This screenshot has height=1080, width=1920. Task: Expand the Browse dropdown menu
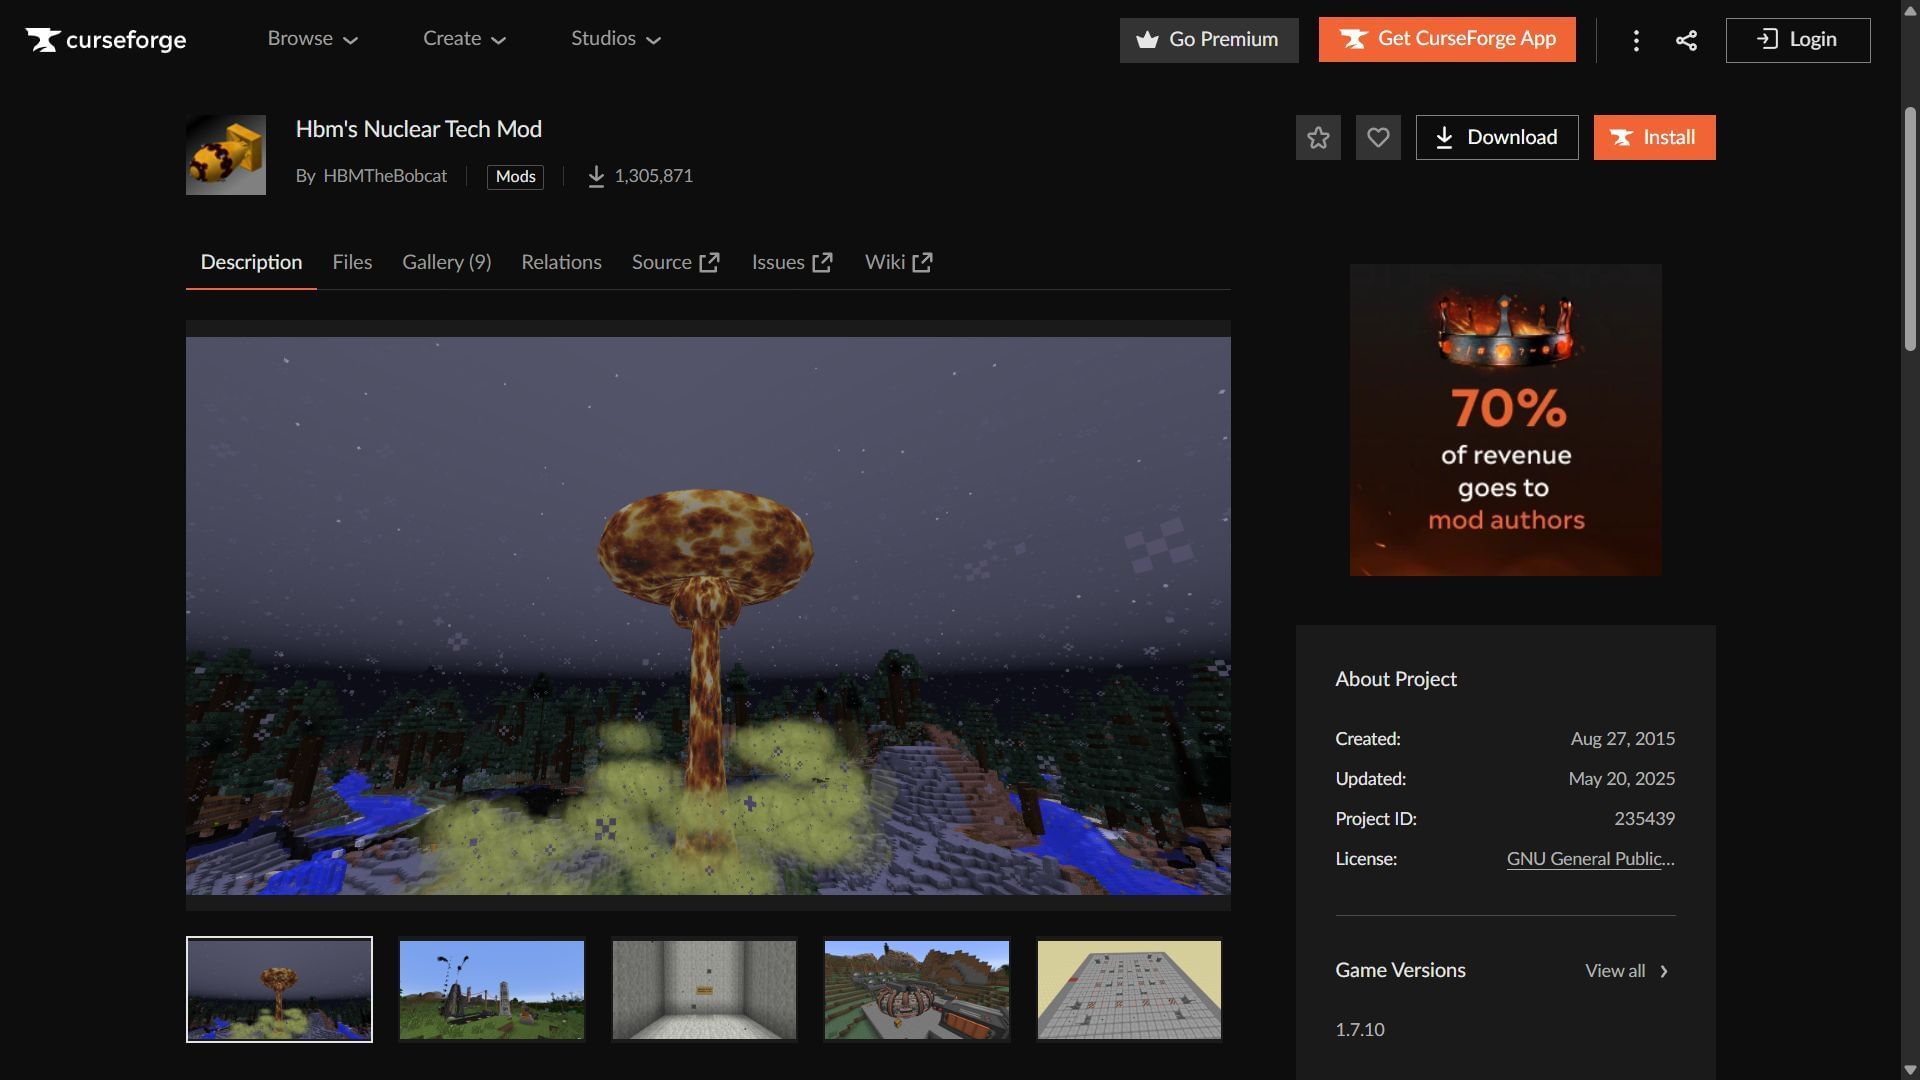point(312,39)
